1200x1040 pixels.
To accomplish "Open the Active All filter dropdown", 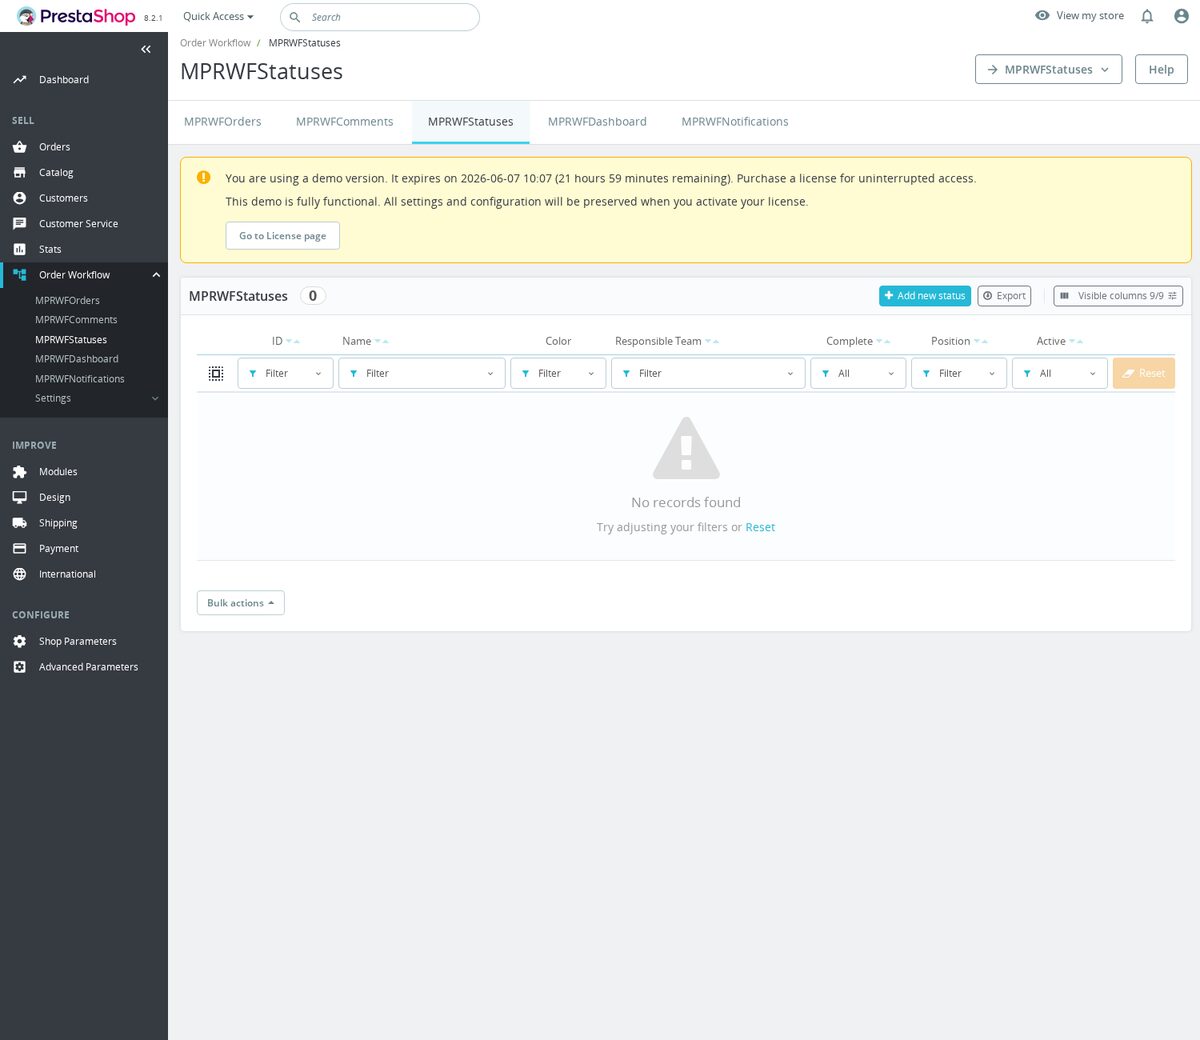I will [x=1060, y=373].
